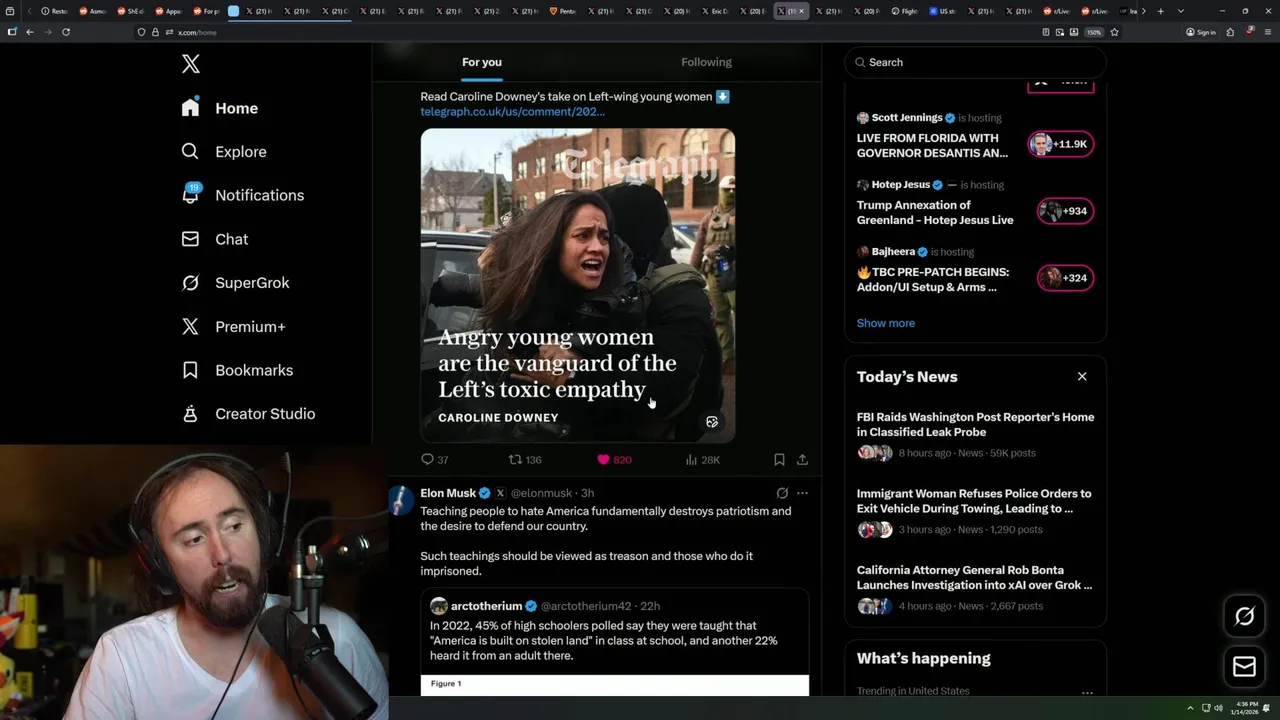Open the volume icon in system tray
The height and width of the screenshot is (720, 1280).
click(1218, 708)
